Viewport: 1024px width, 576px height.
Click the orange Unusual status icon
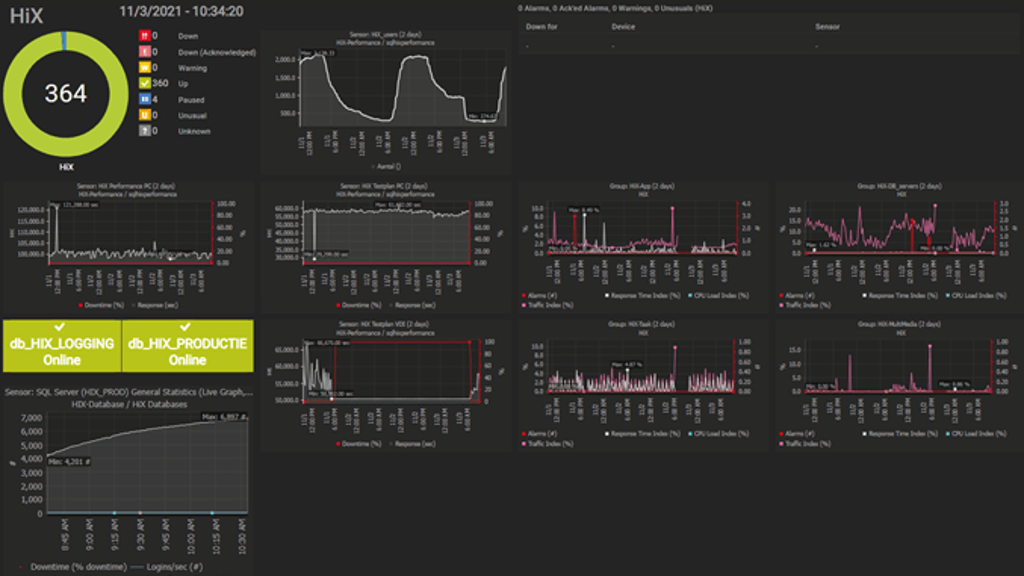[x=146, y=115]
